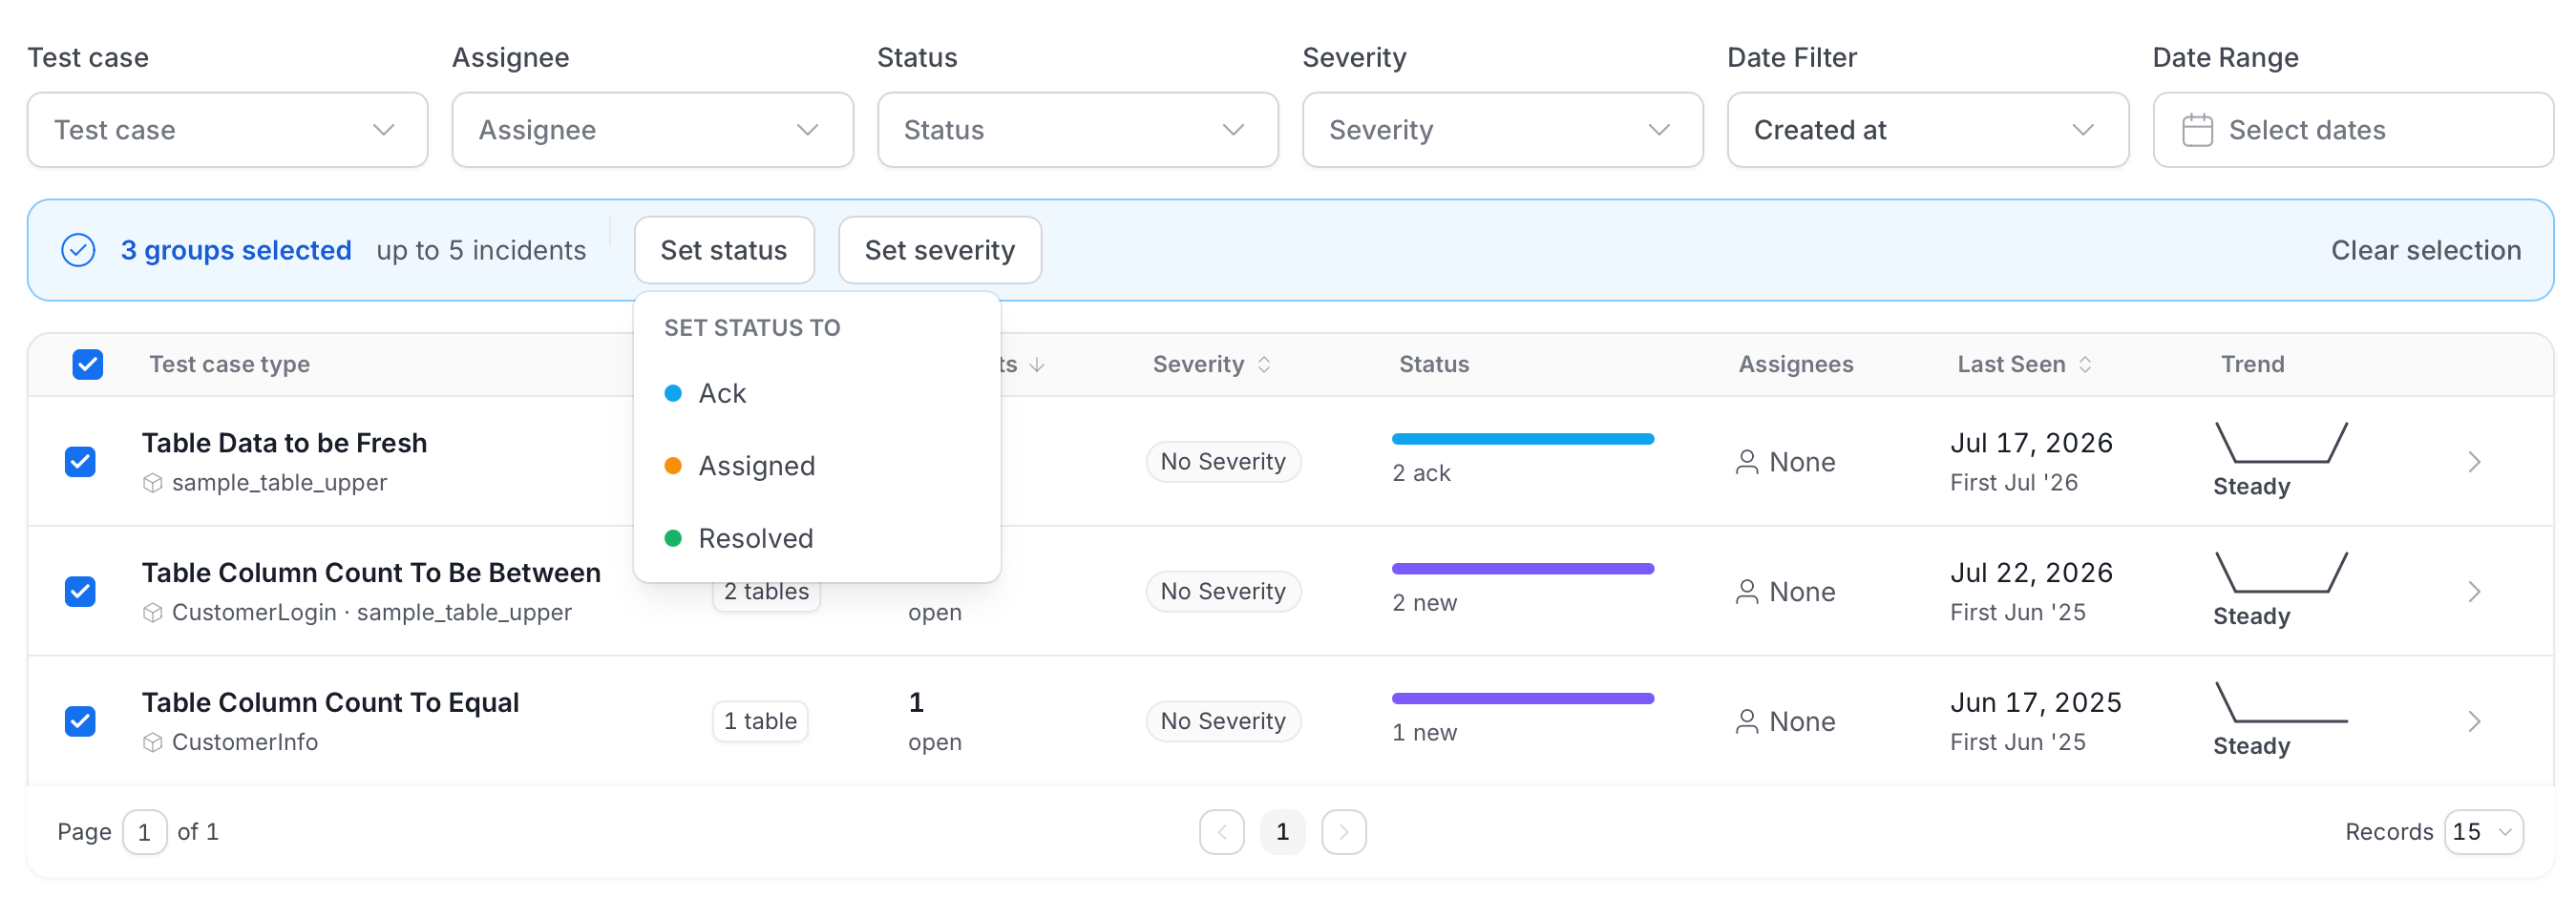The width and height of the screenshot is (2576, 918).
Task: Click Clear selection
Action: [2425, 250]
